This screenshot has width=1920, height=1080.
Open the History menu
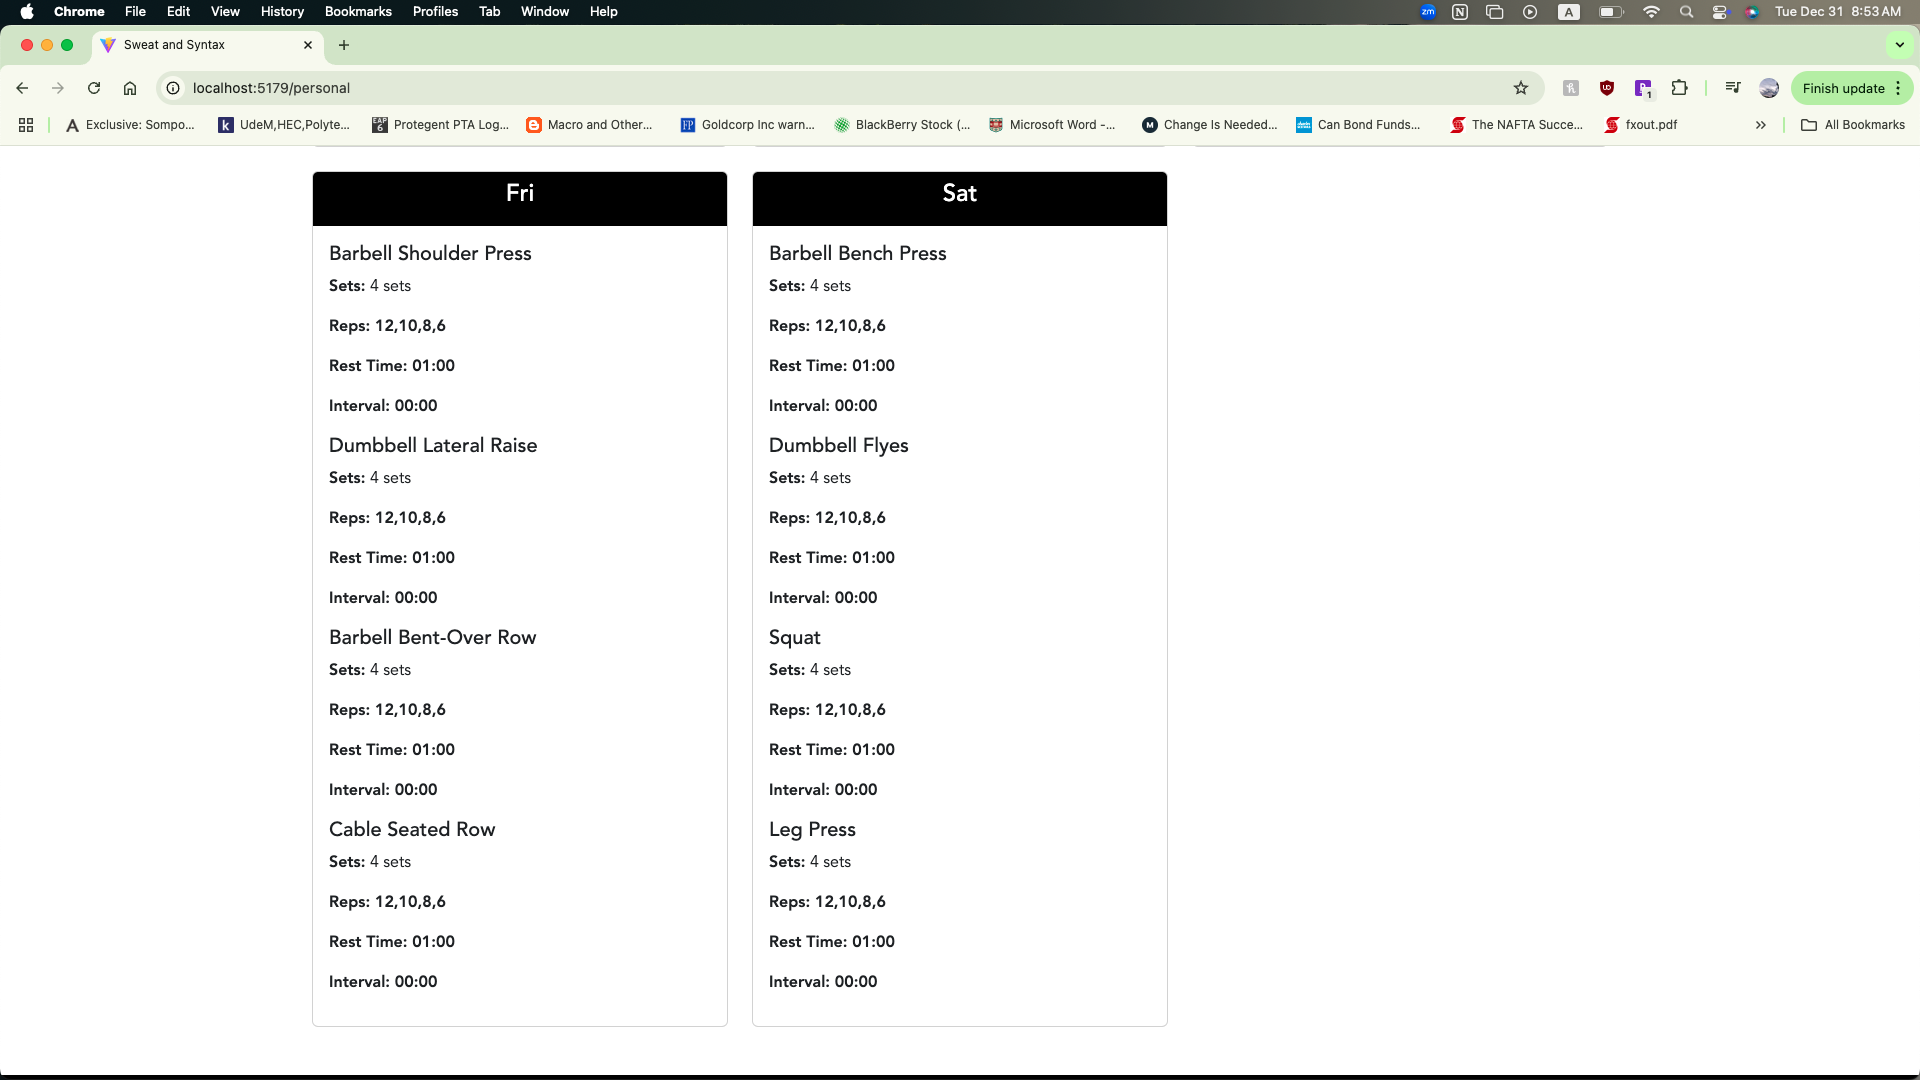[282, 12]
